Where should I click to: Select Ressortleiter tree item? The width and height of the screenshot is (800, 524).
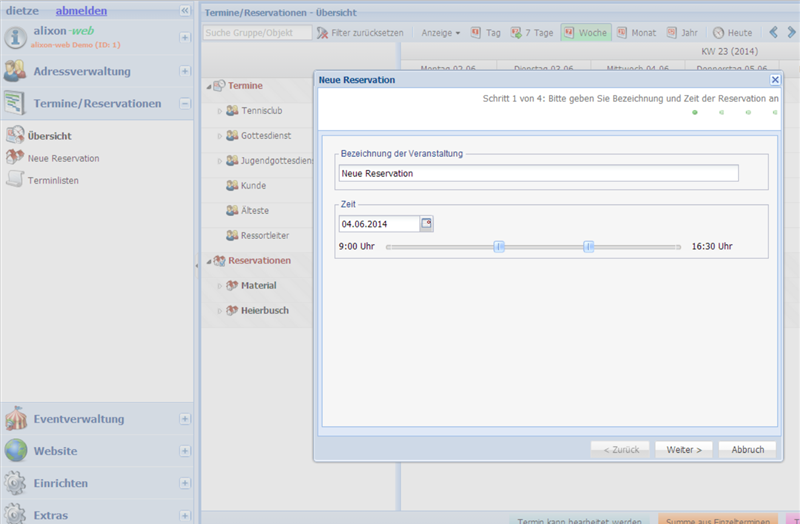(x=265, y=235)
